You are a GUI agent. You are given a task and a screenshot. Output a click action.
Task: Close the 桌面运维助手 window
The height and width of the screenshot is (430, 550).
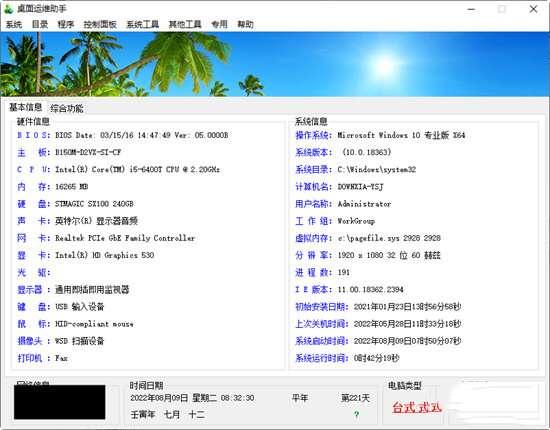coord(533,9)
